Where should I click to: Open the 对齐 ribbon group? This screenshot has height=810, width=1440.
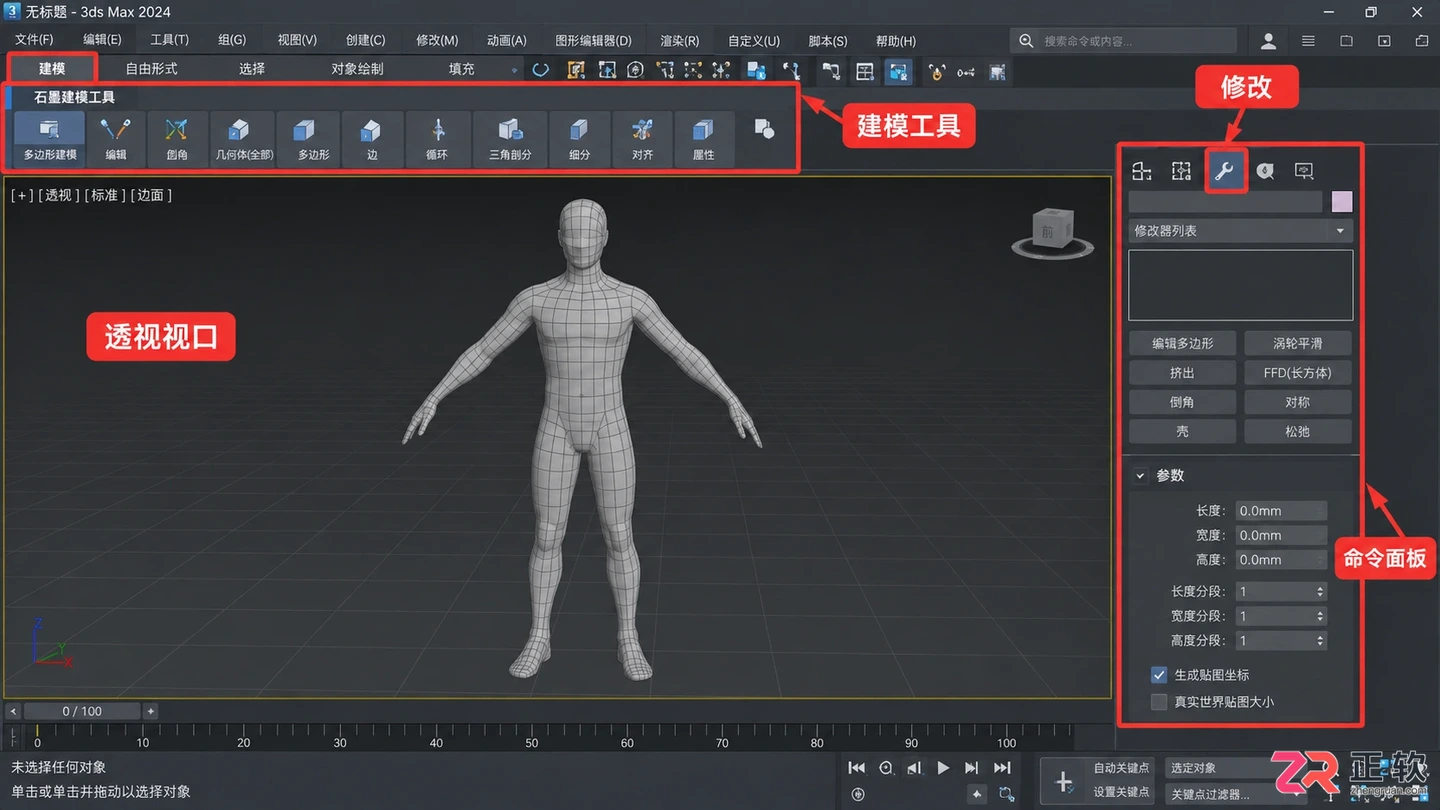[x=643, y=138]
